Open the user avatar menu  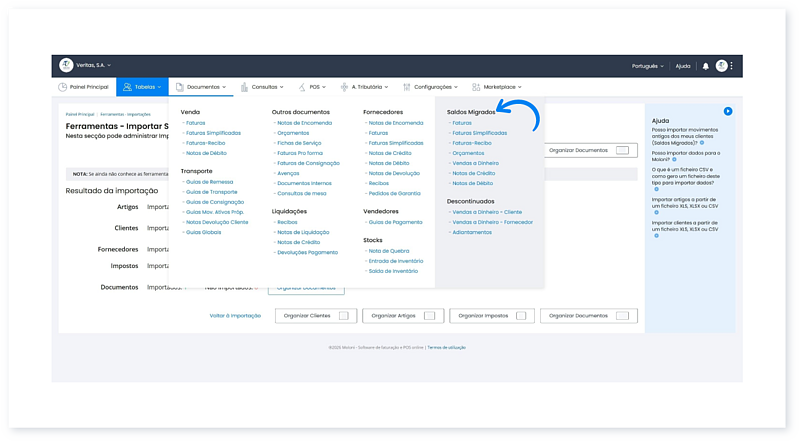[x=722, y=66]
